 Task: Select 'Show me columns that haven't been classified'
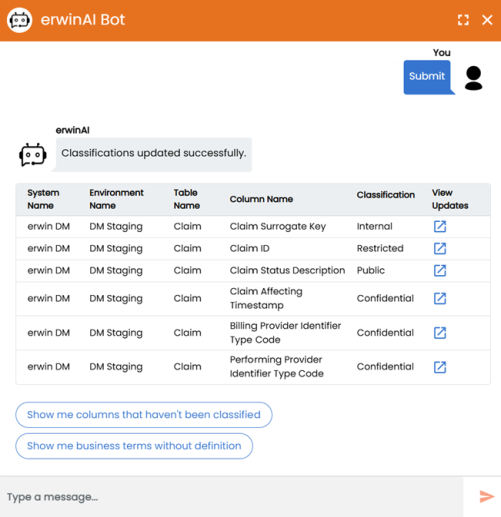[144, 415]
